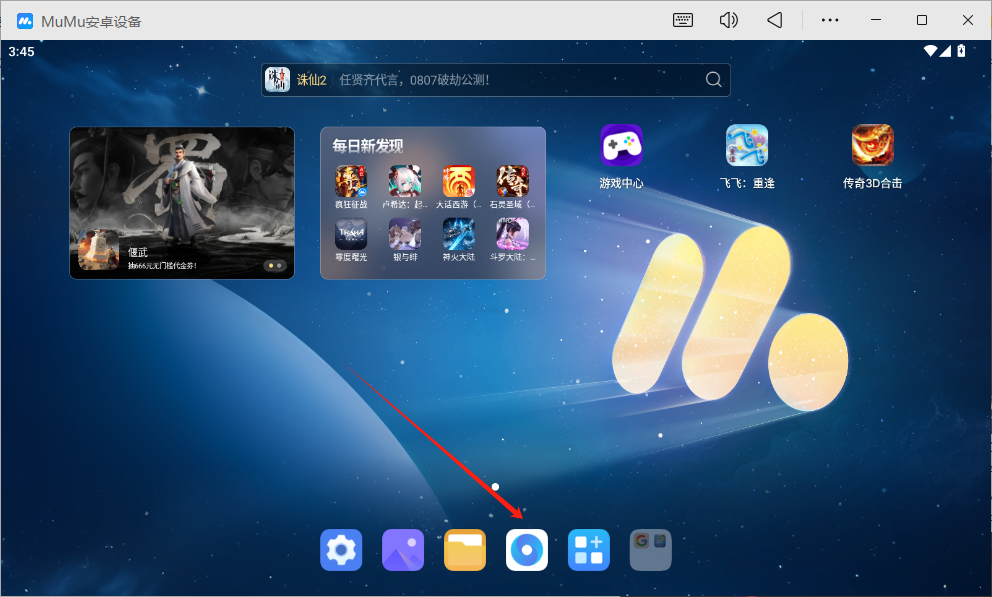The image size is (992, 597).
Task: Open the 偃武 game banner card
Action: point(182,203)
